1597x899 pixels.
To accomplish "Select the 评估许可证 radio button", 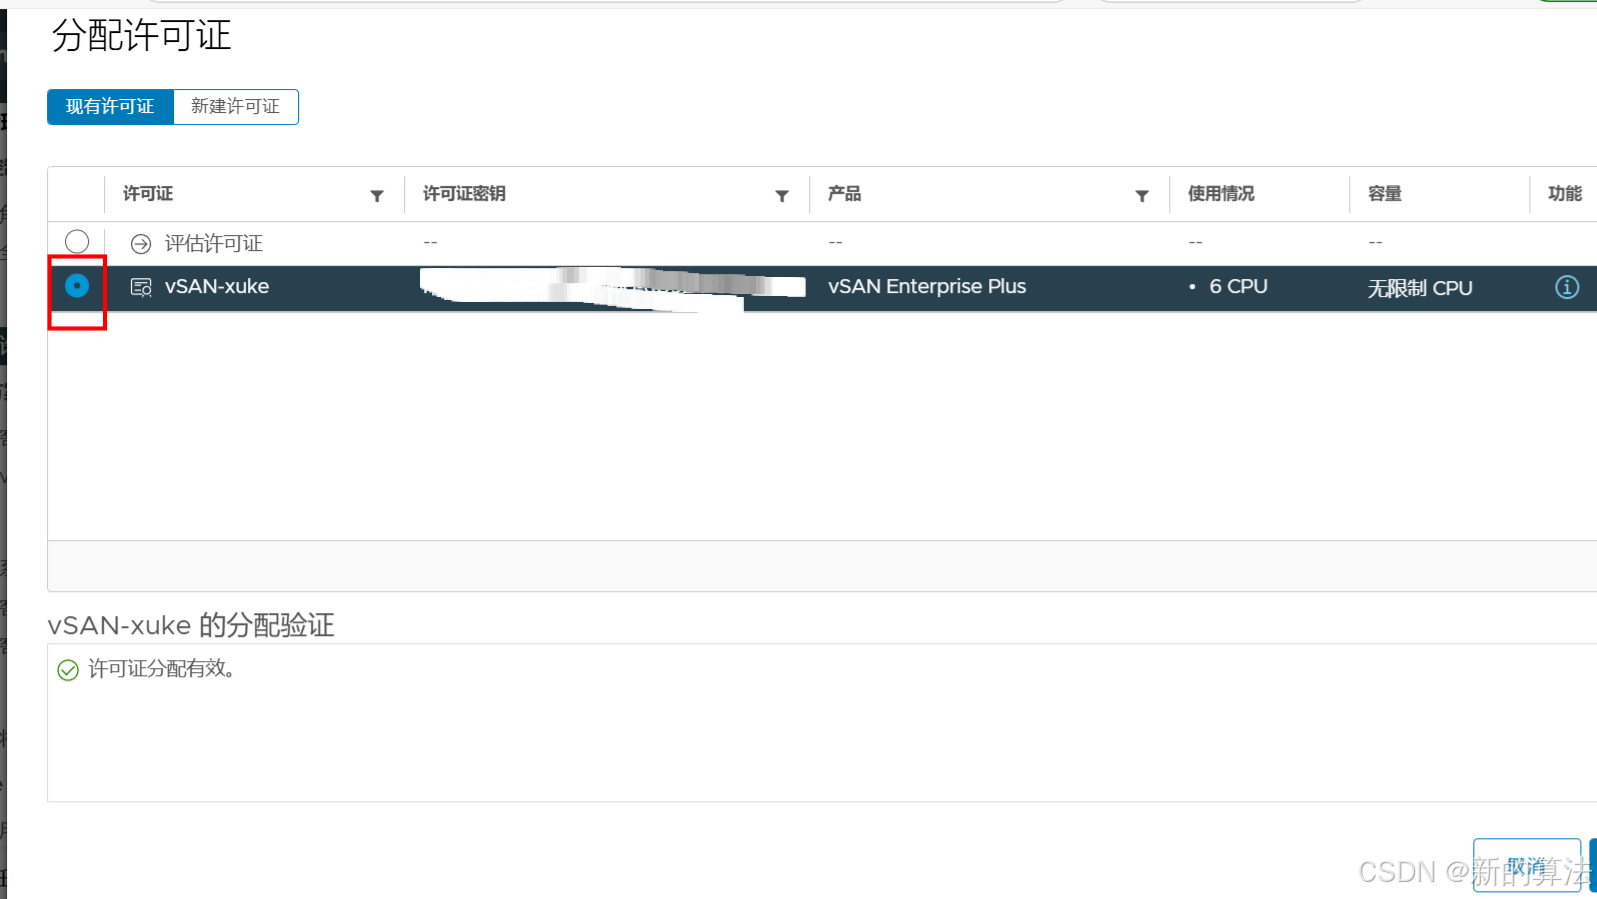I will (x=77, y=242).
